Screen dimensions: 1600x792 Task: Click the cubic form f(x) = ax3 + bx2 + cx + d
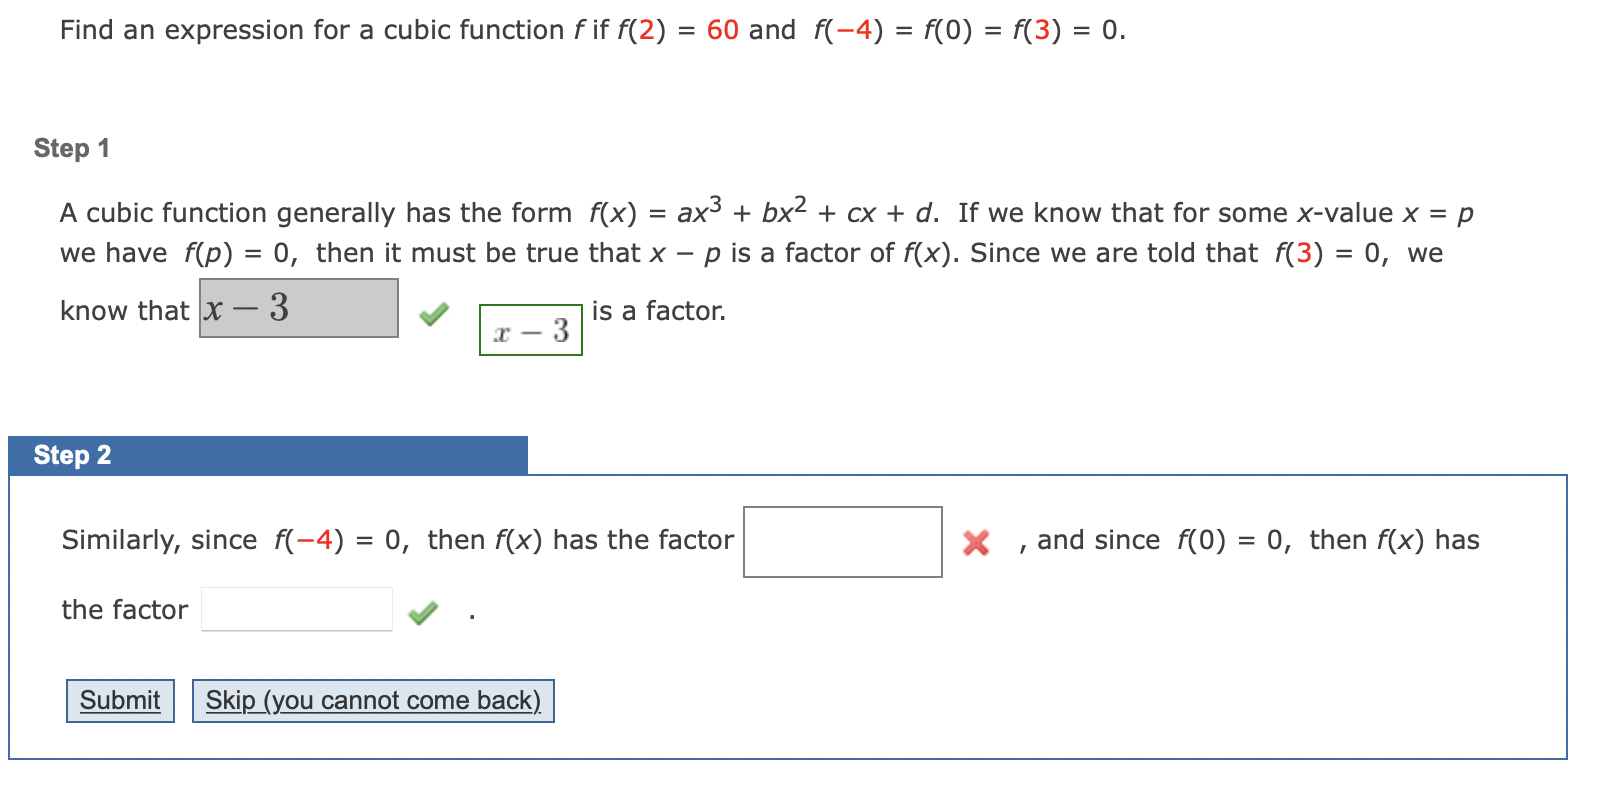pyautogui.click(x=757, y=210)
